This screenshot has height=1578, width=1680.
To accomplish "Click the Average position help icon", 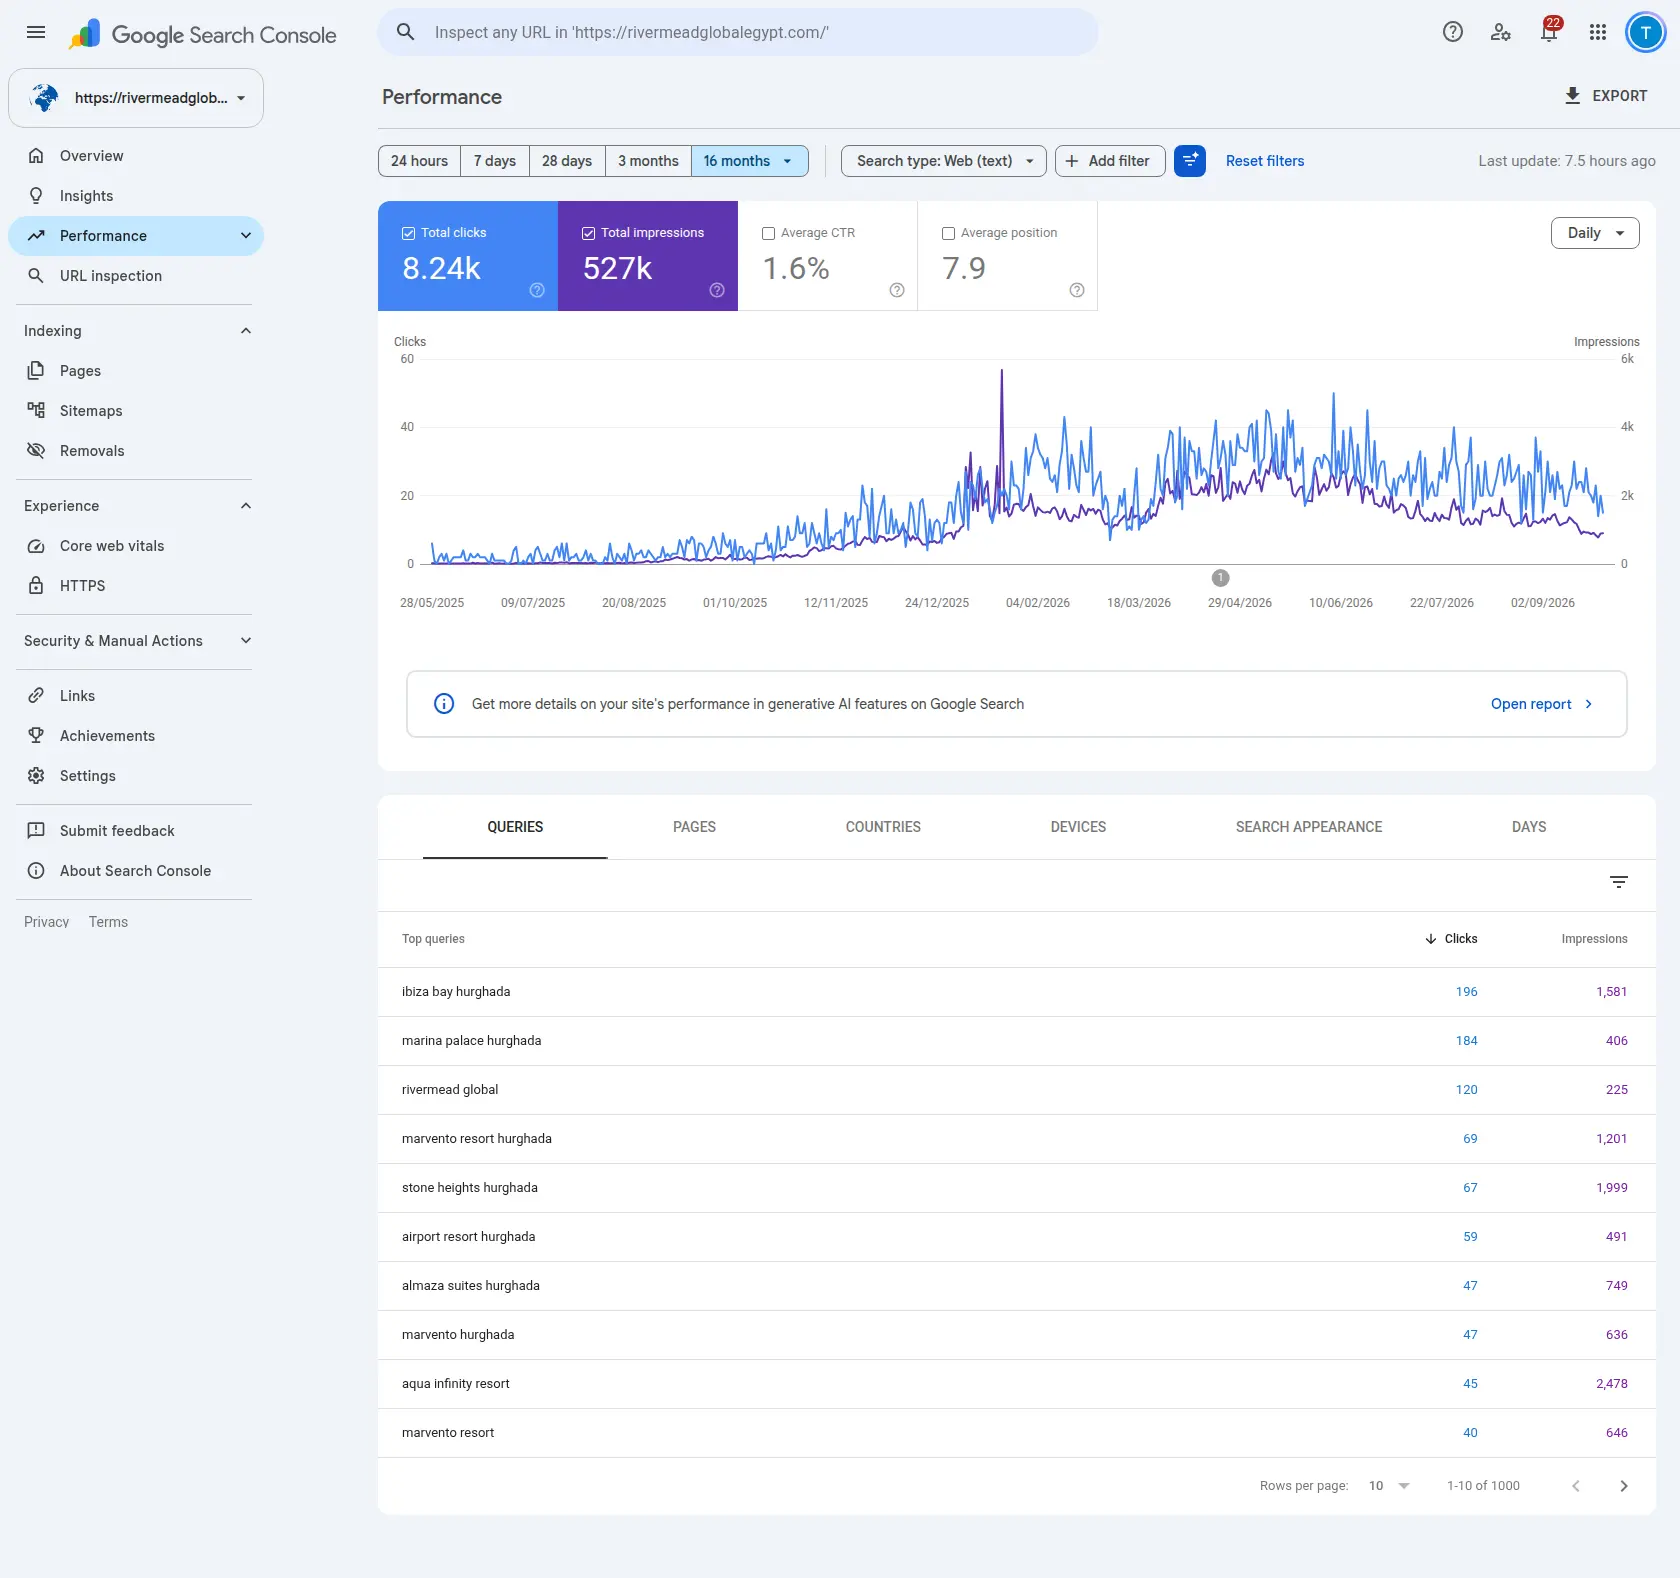I will coord(1077,290).
